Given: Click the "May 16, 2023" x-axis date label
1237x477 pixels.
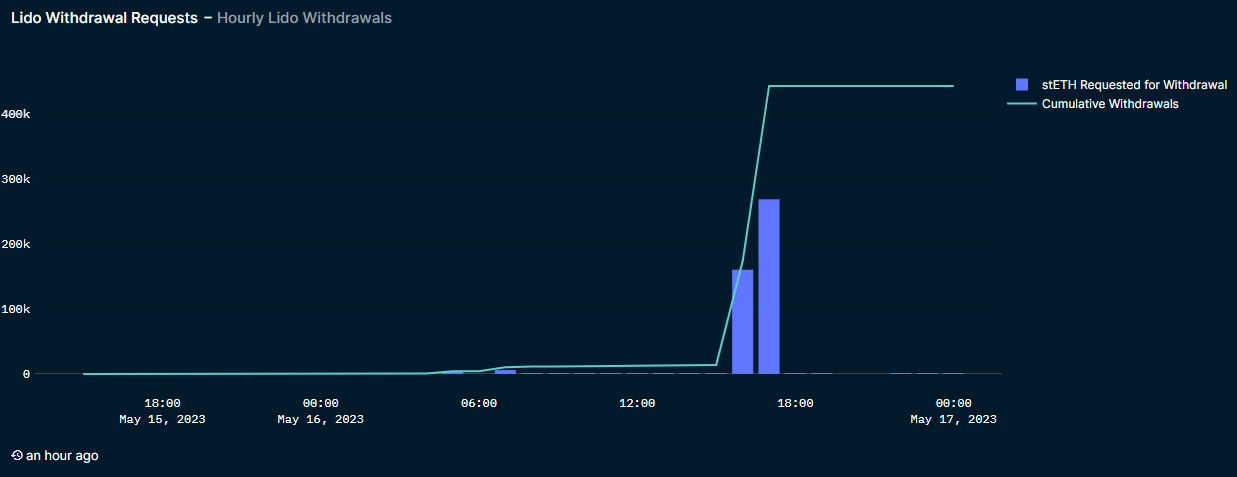Looking at the screenshot, I should [320, 419].
